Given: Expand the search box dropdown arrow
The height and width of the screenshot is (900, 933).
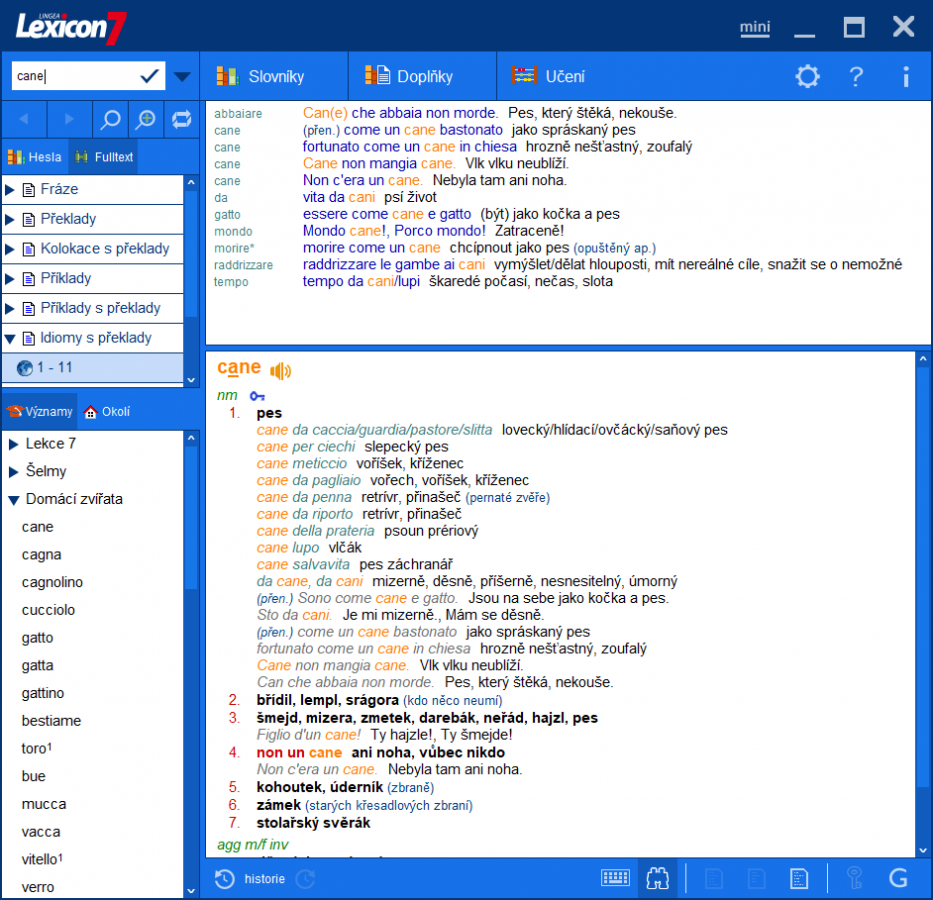Looking at the screenshot, I should tap(181, 75).
